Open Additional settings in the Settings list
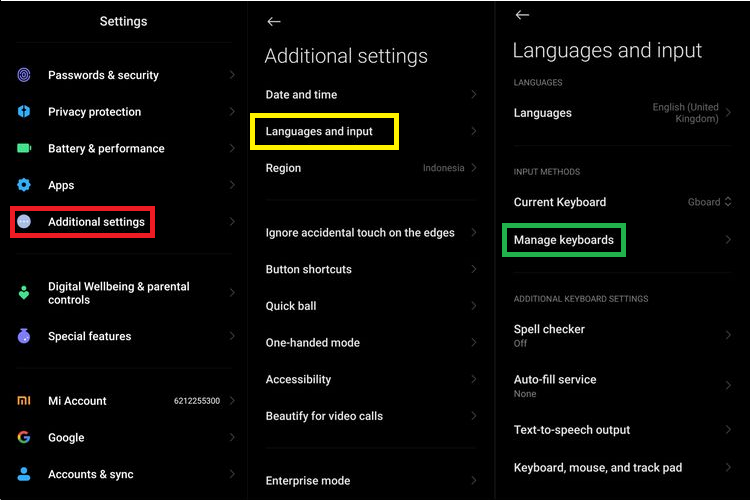Viewport: 750px width, 500px height. coord(123,222)
